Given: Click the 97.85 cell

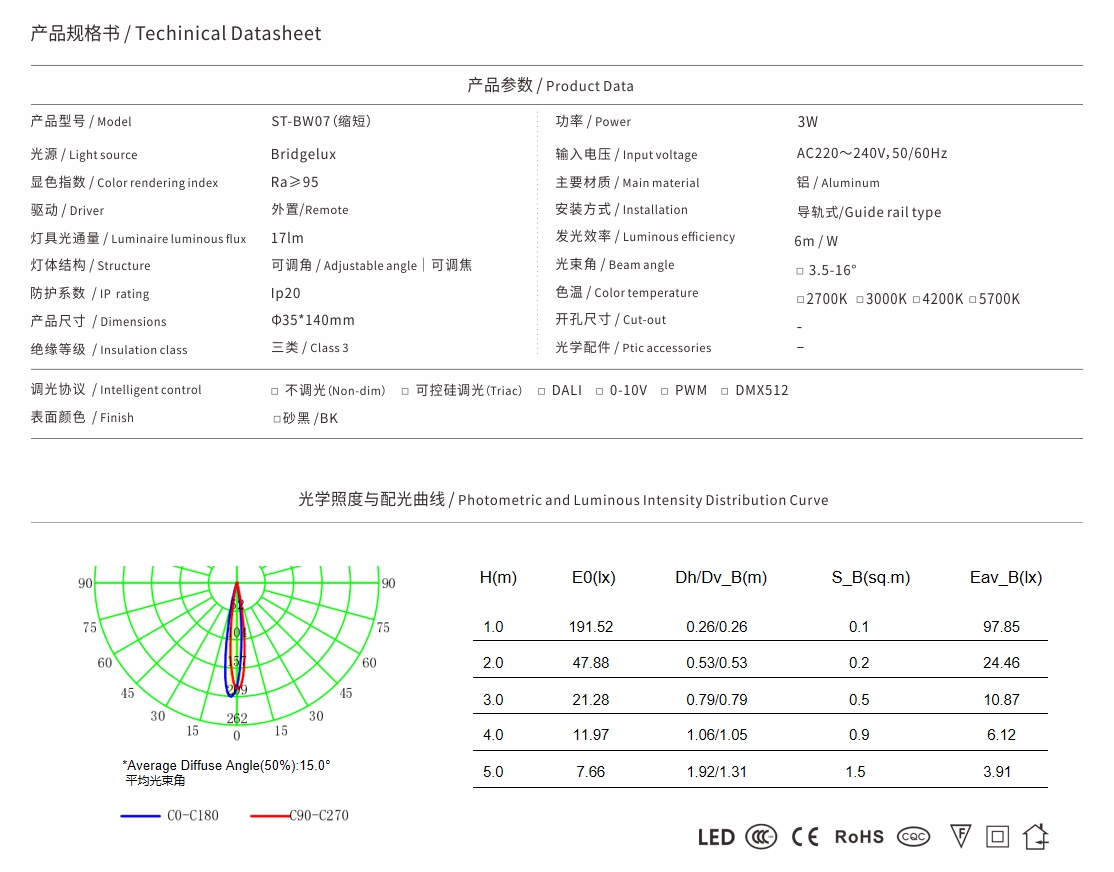Looking at the screenshot, I should (x=1001, y=627).
